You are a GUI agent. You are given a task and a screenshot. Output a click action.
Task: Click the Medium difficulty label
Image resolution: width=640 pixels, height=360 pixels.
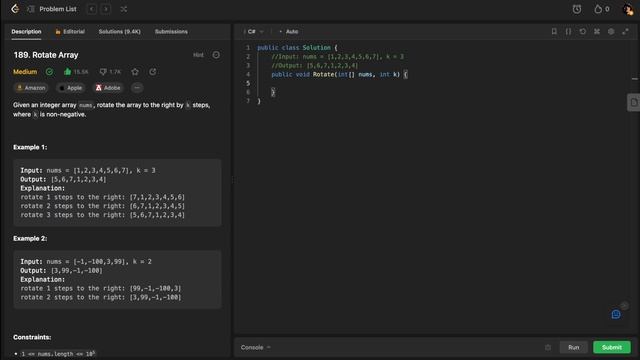pos(25,72)
